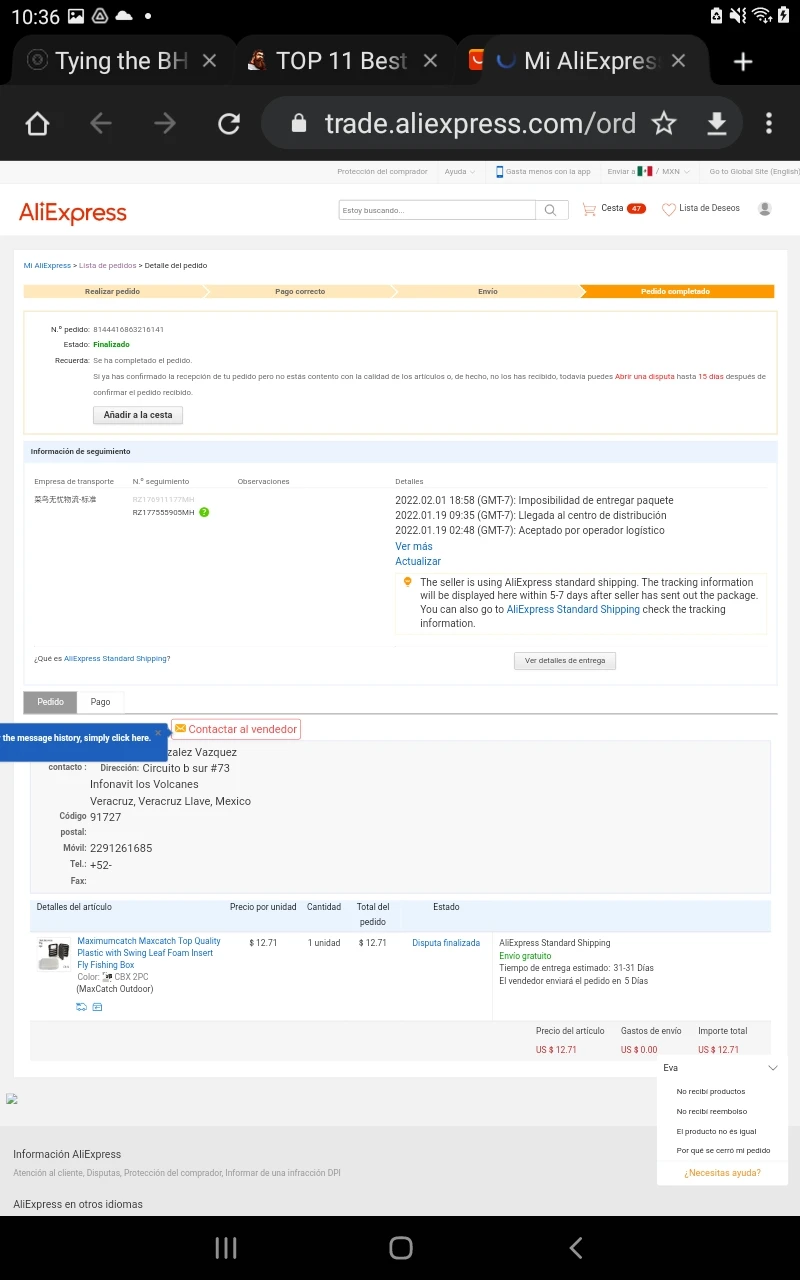
Task: Select the Pago tab
Action: click(100, 702)
